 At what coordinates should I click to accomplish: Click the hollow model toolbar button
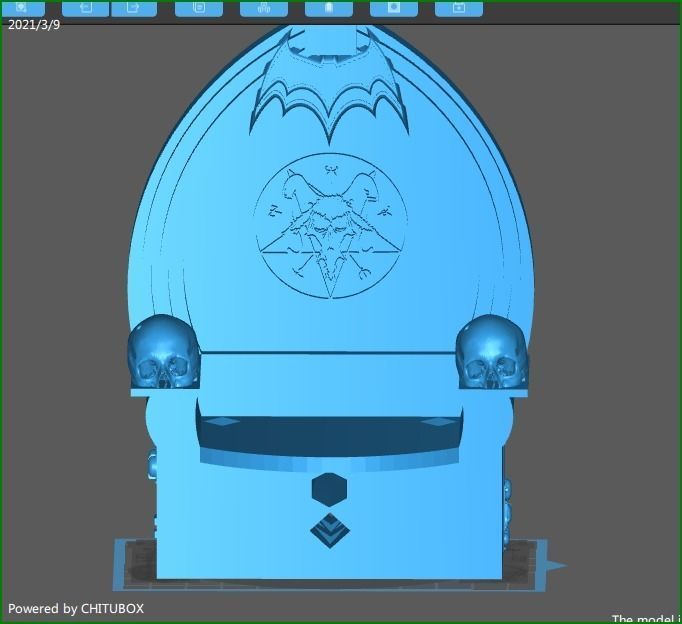pyautogui.click(x=329, y=8)
